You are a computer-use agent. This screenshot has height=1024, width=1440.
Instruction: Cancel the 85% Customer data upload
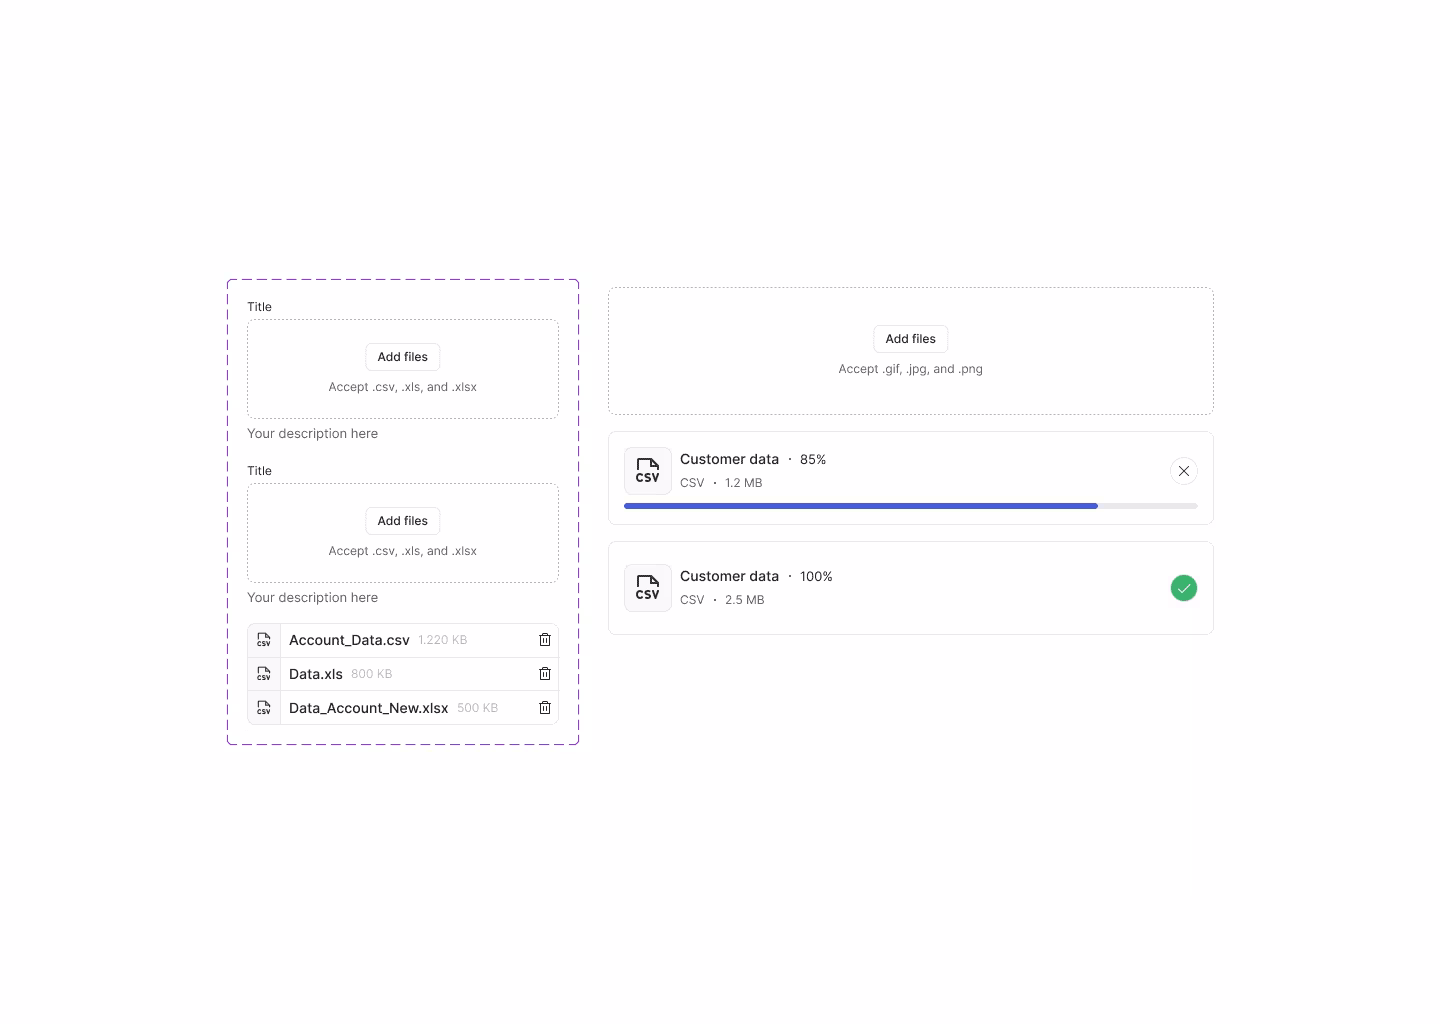[1184, 471]
